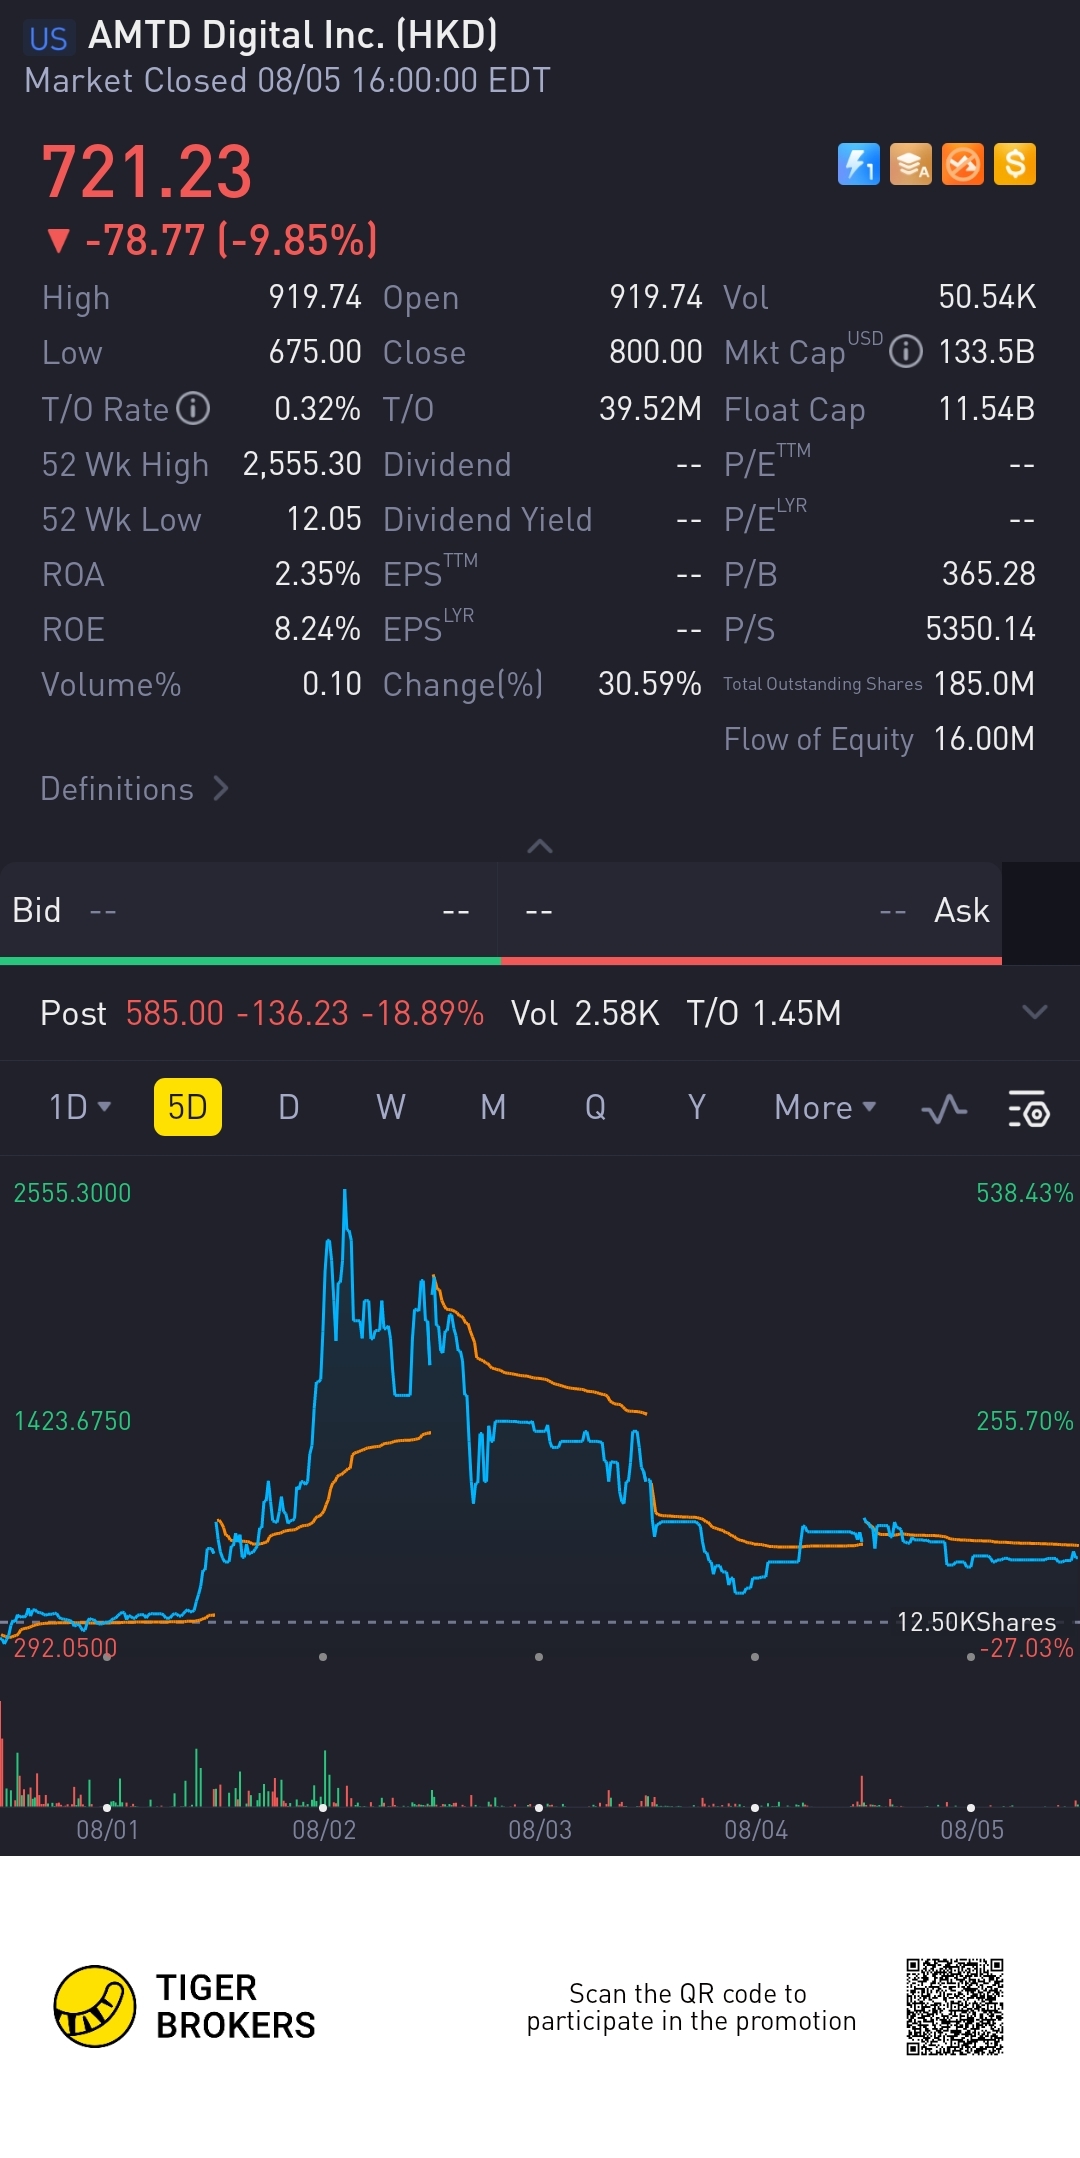Tap the Ask label
1080x2158 pixels.
(x=962, y=910)
